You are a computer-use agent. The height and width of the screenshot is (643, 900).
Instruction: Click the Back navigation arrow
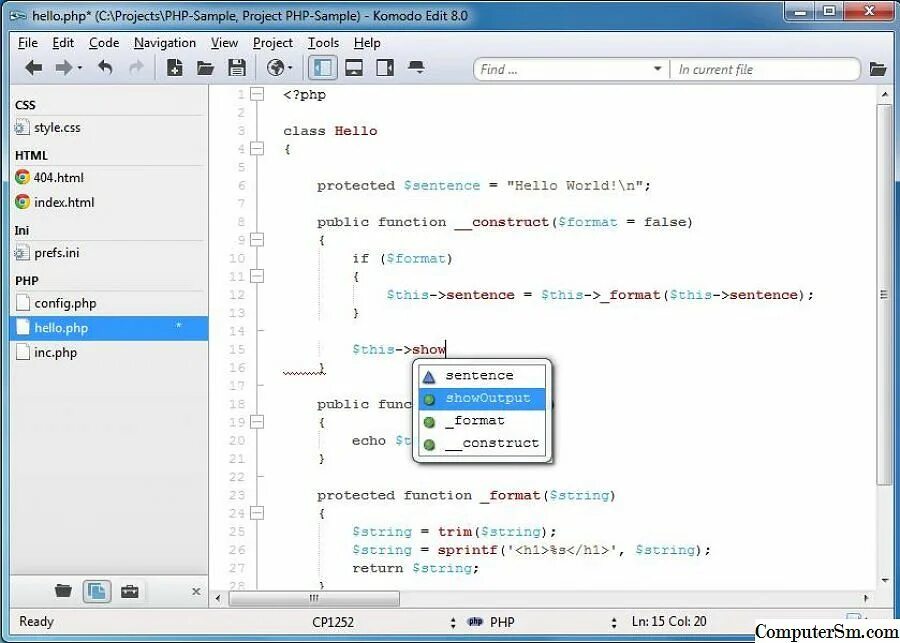[34, 68]
